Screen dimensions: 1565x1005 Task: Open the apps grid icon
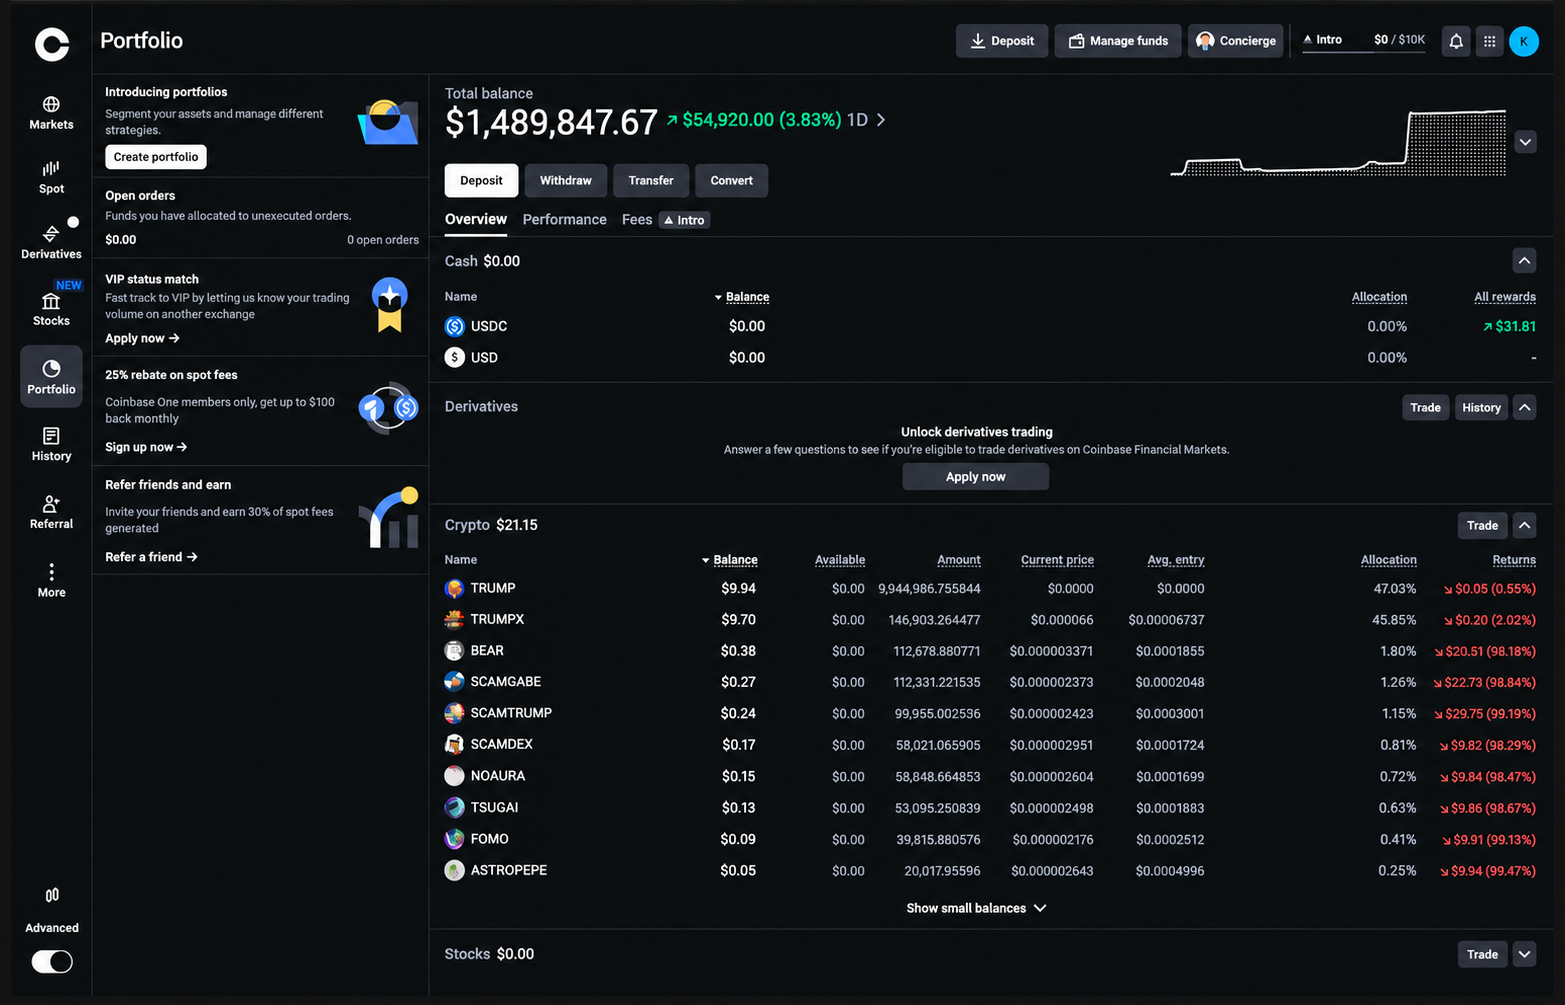pyautogui.click(x=1489, y=41)
